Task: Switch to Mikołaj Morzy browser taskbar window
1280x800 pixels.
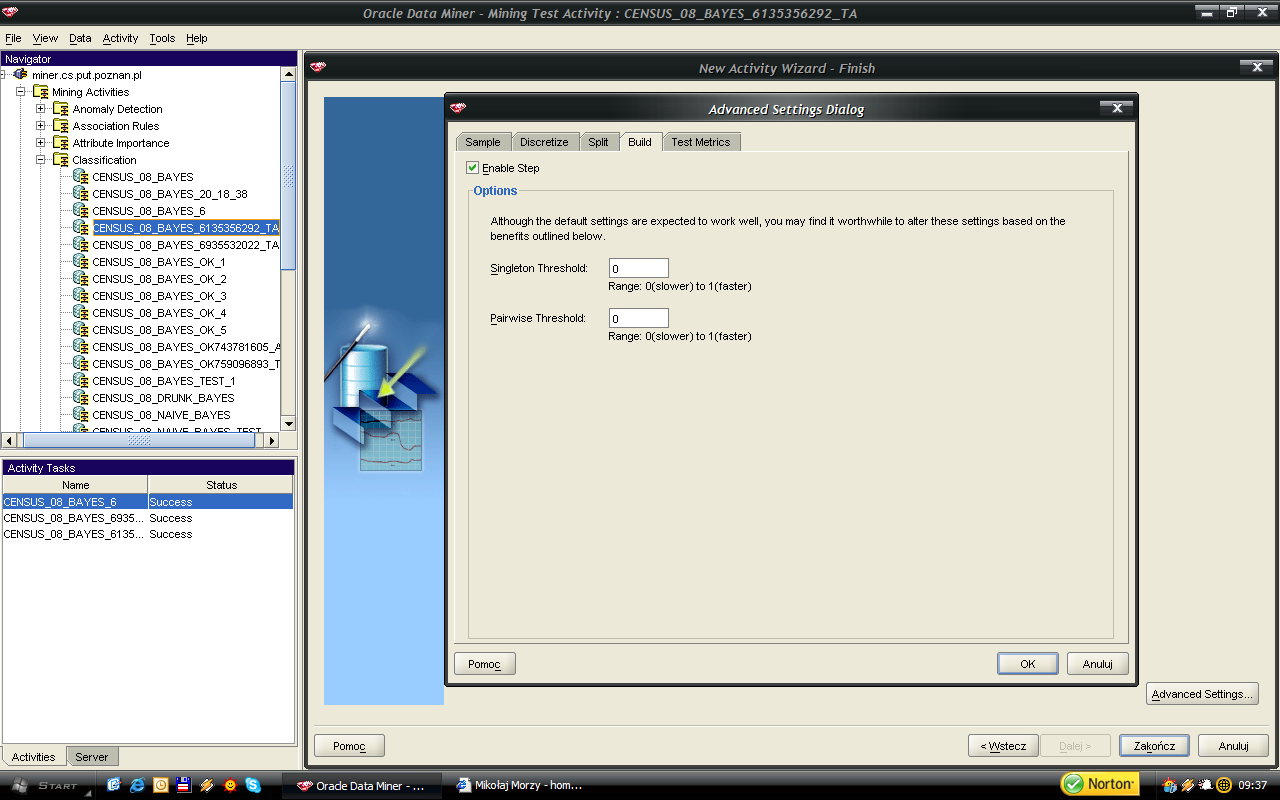Action: (519, 785)
